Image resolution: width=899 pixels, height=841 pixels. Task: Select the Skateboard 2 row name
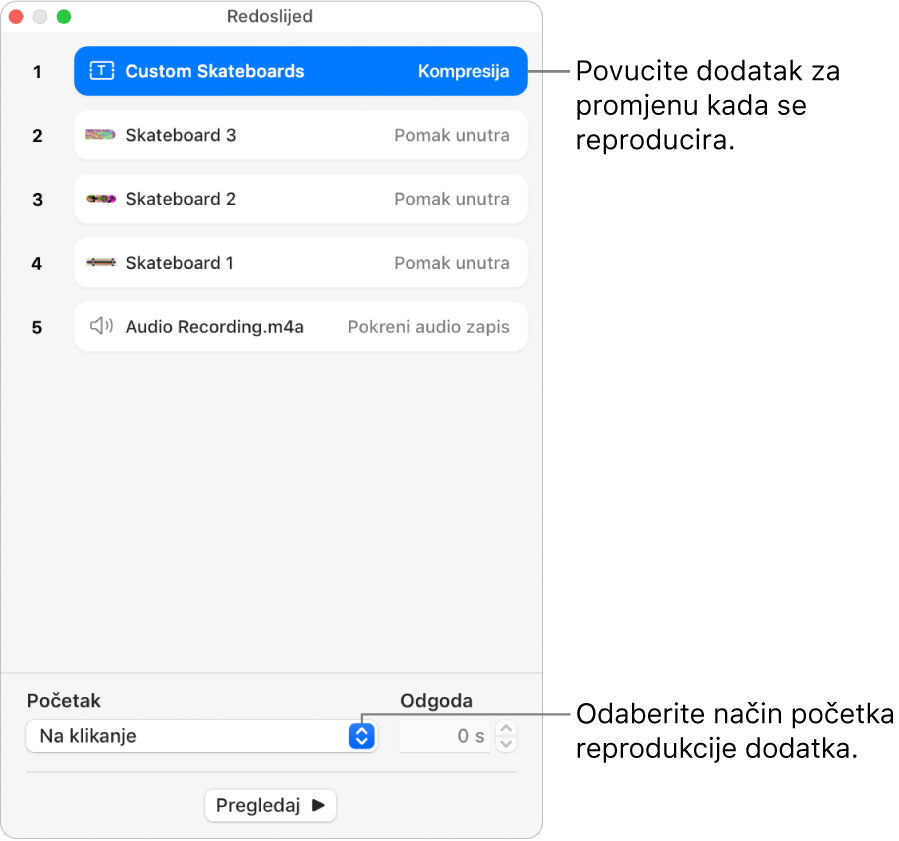point(181,199)
